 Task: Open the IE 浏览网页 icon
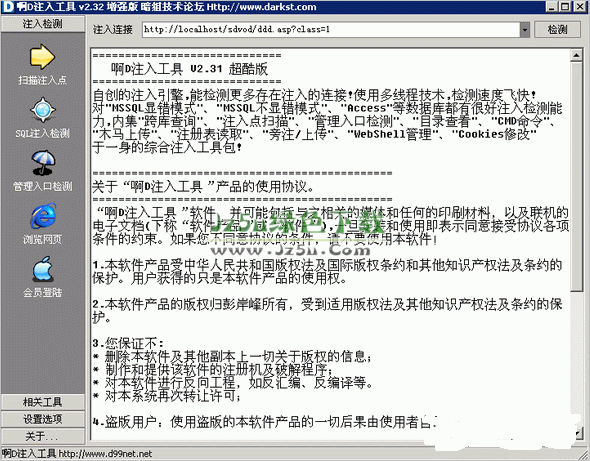coord(43,216)
